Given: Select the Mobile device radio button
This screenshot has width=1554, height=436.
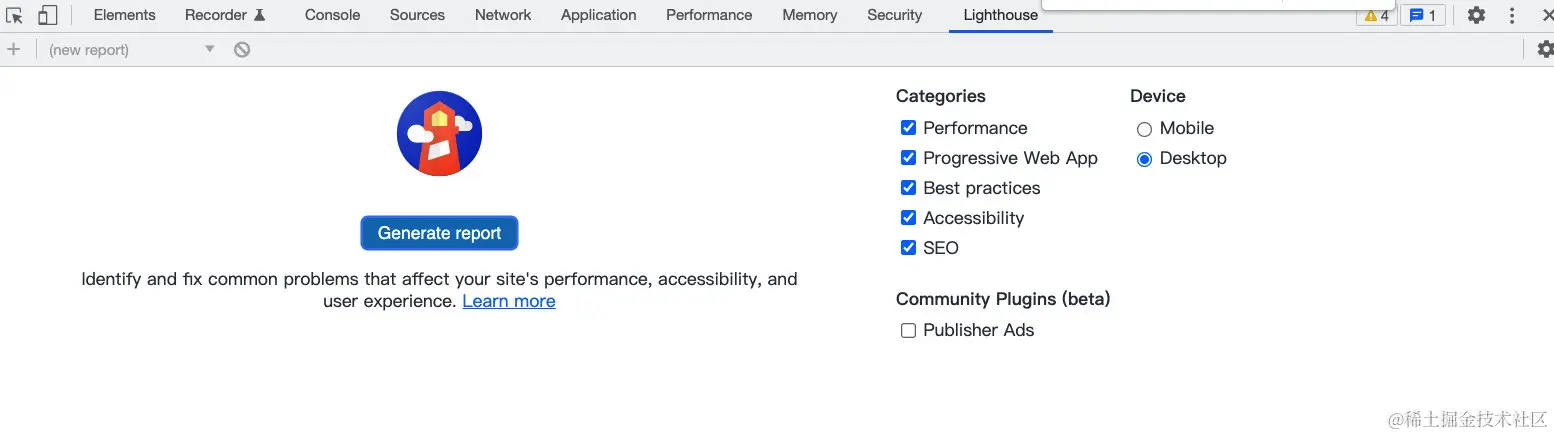Looking at the screenshot, I should (x=1144, y=129).
